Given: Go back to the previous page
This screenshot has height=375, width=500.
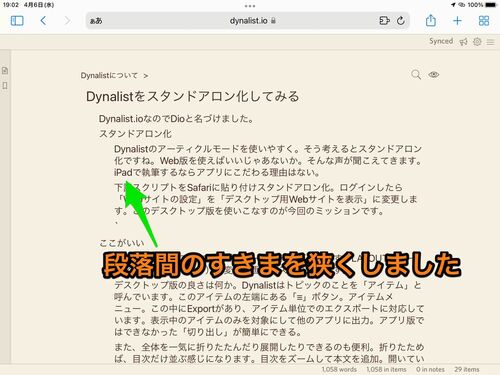Looking at the screenshot, I should [43, 21].
